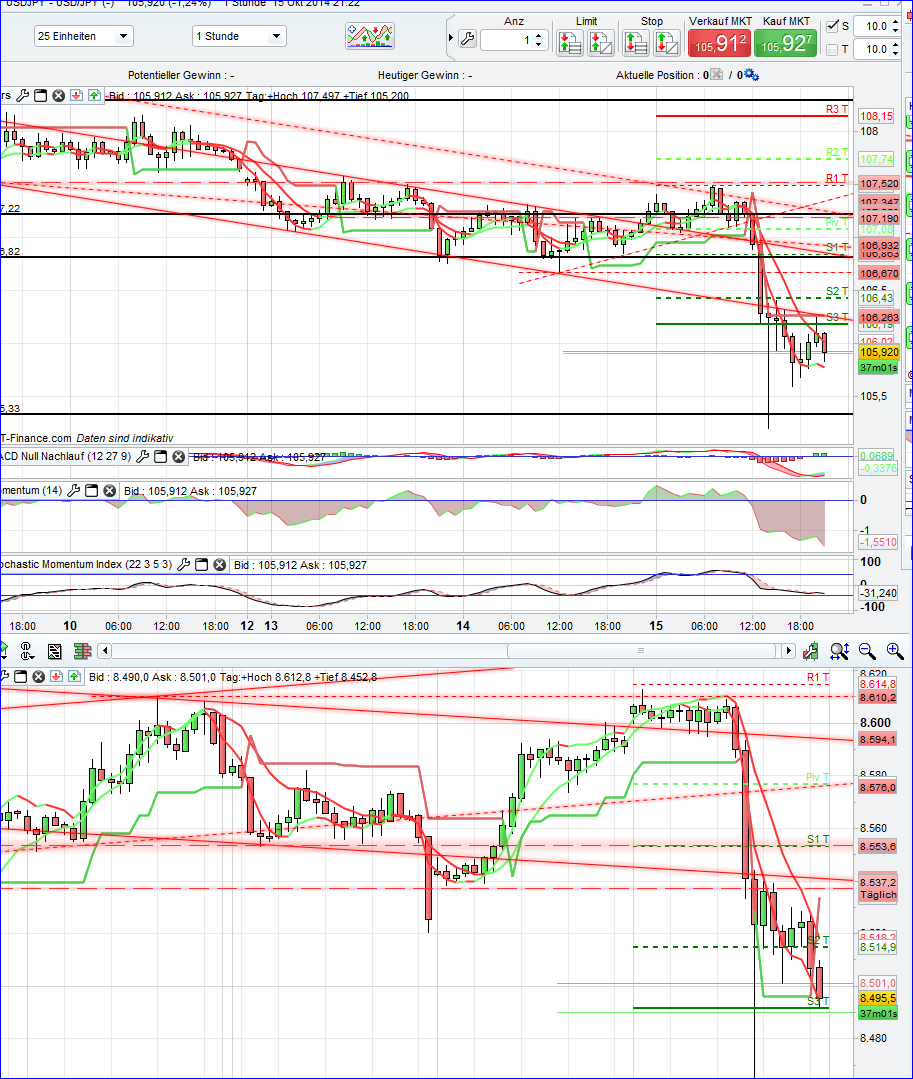Select the colorful chart-style icon in the toolbar
Screen dimensions: 913x1079
click(368, 35)
